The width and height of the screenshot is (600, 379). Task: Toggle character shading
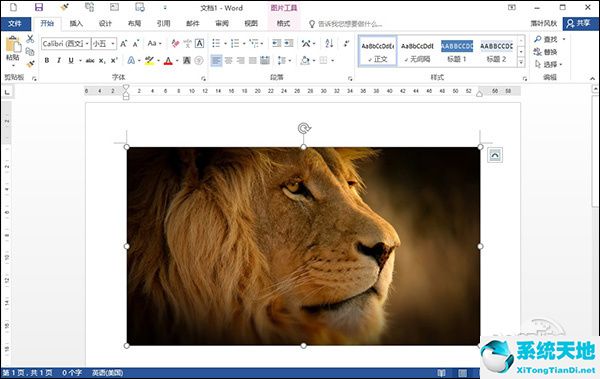[x=187, y=60]
